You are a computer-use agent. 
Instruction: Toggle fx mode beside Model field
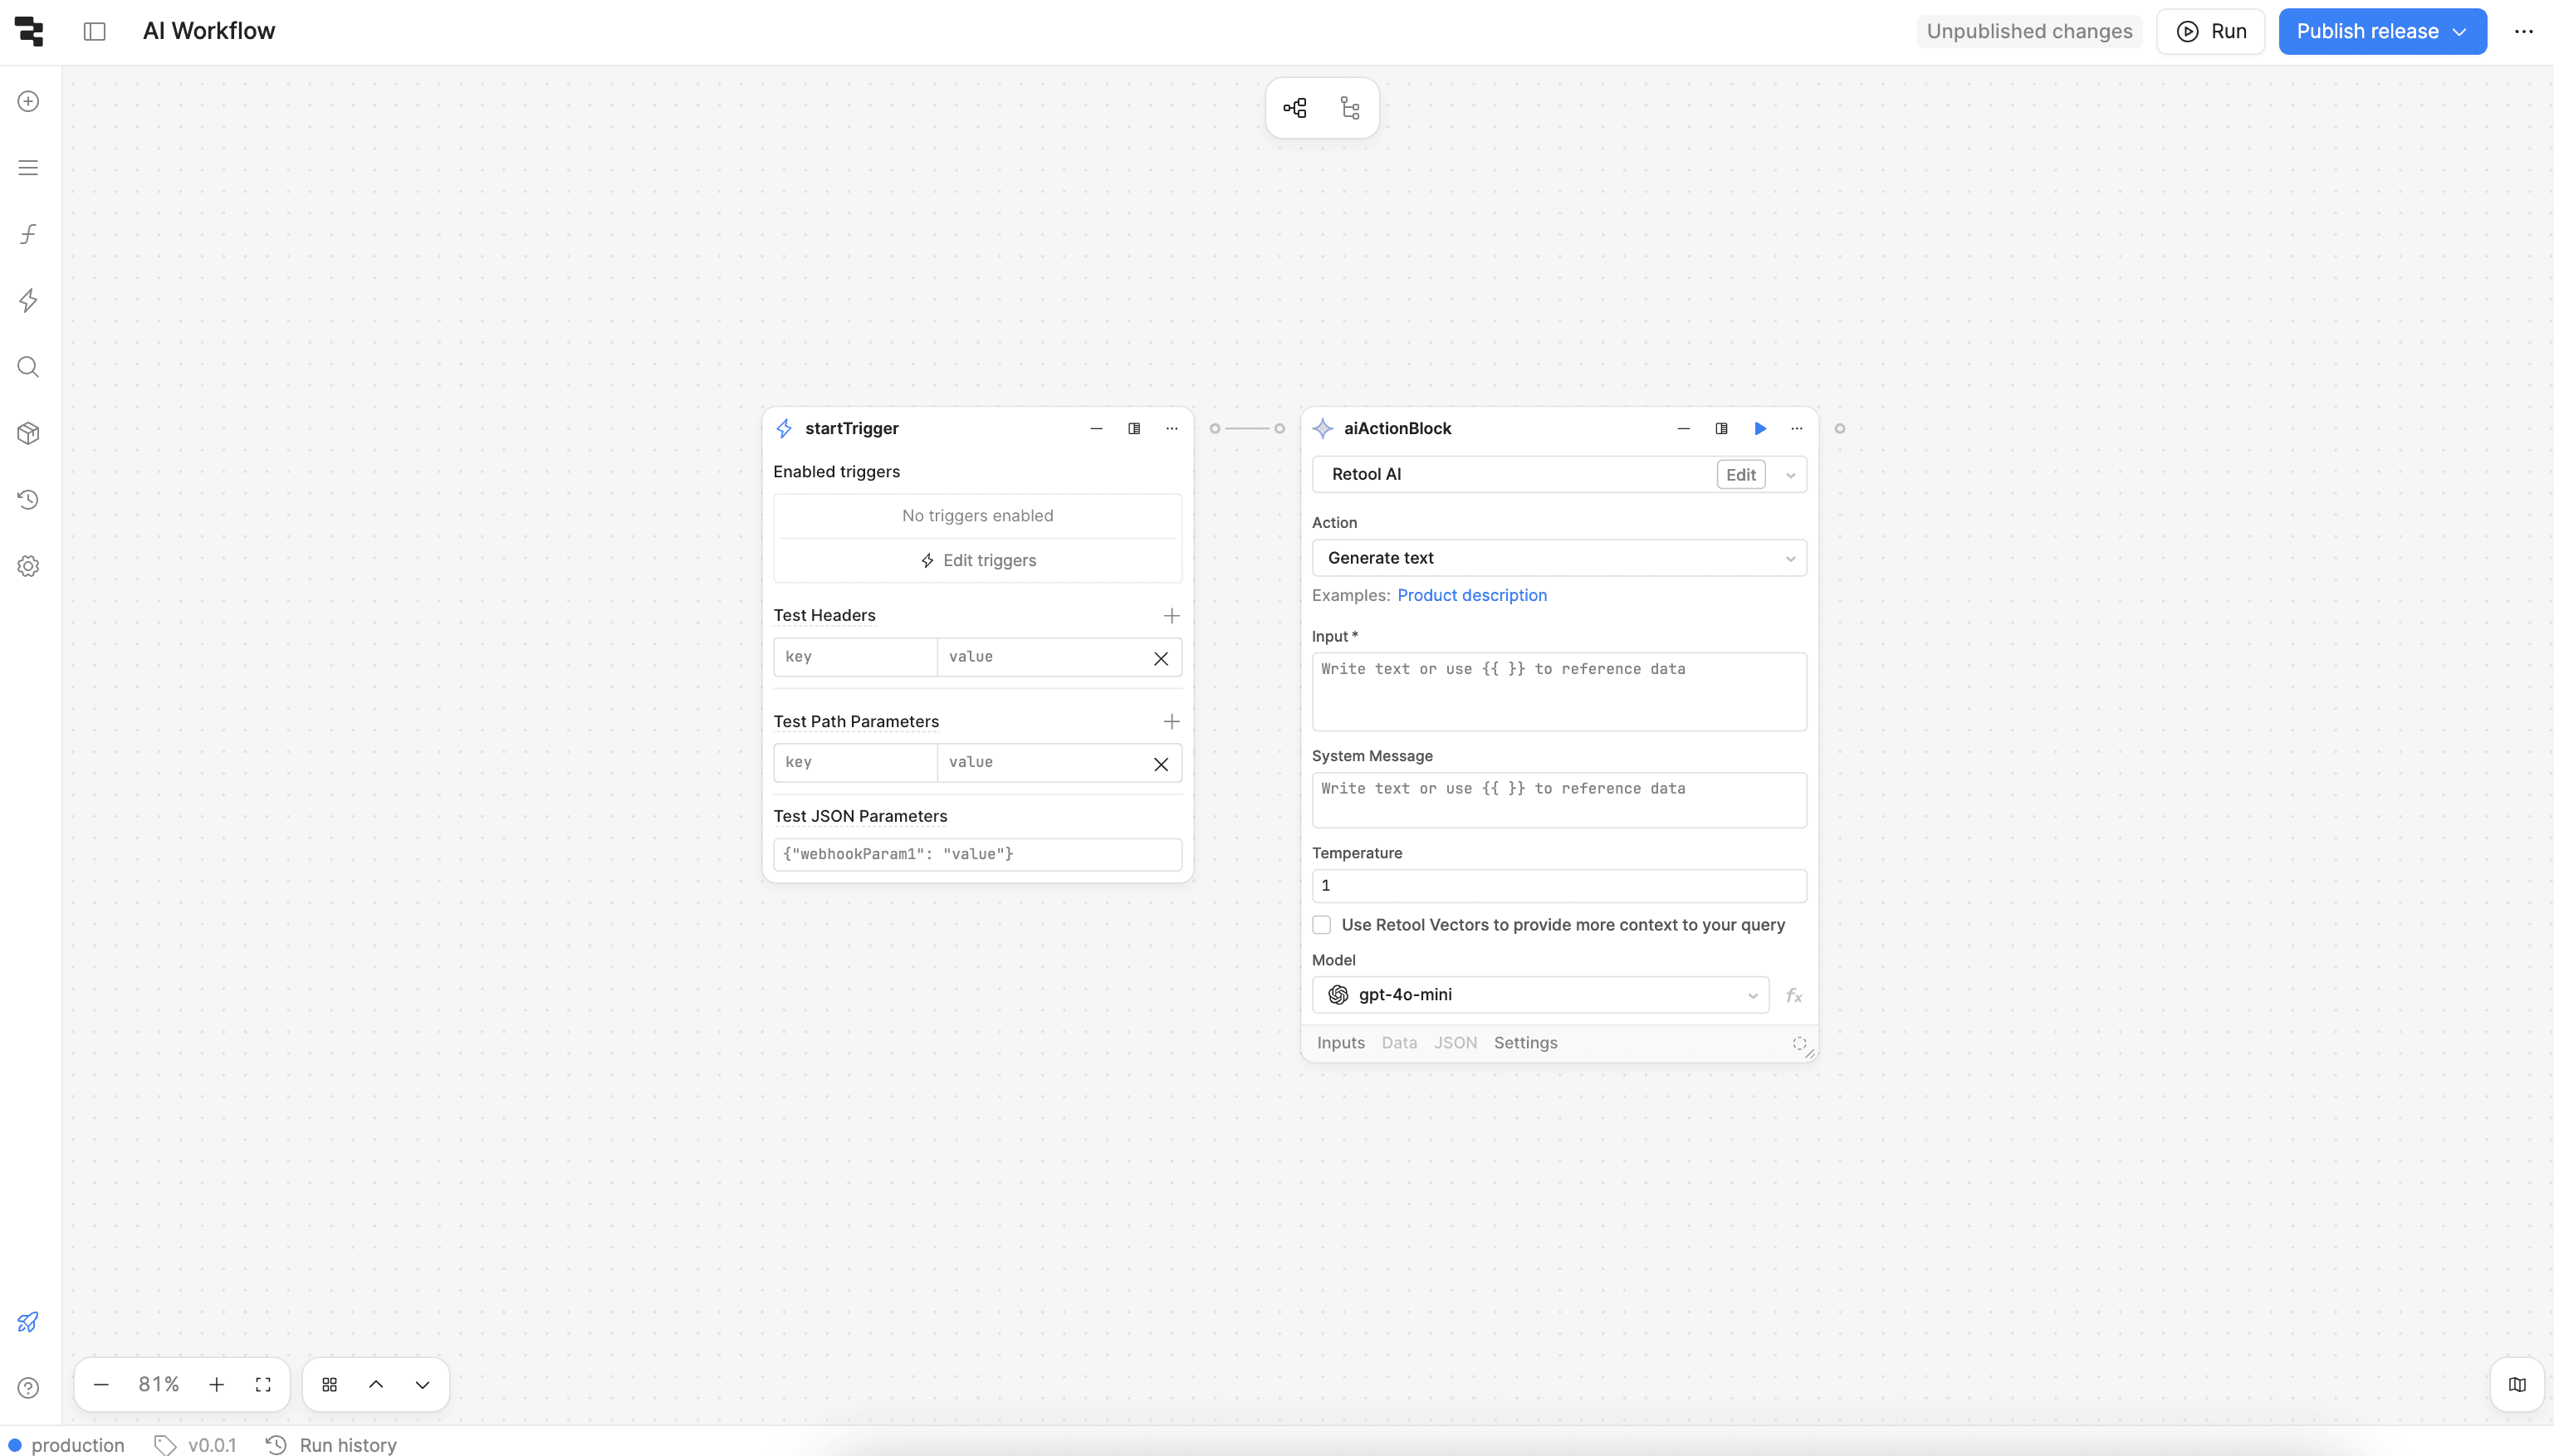(x=1794, y=995)
